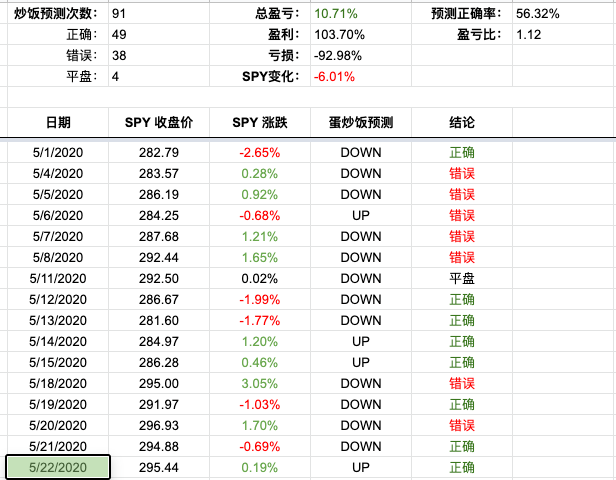Select the 预测正确率 value 56.32%

[x=564, y=14]
